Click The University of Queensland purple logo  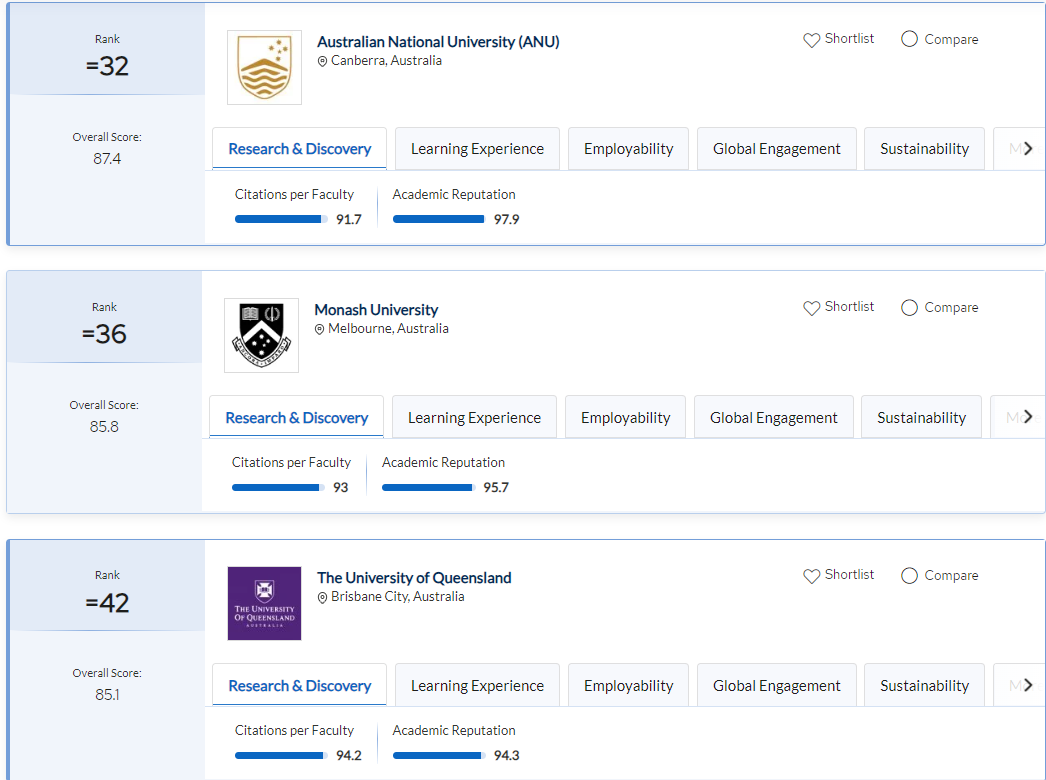coord(264,603)
